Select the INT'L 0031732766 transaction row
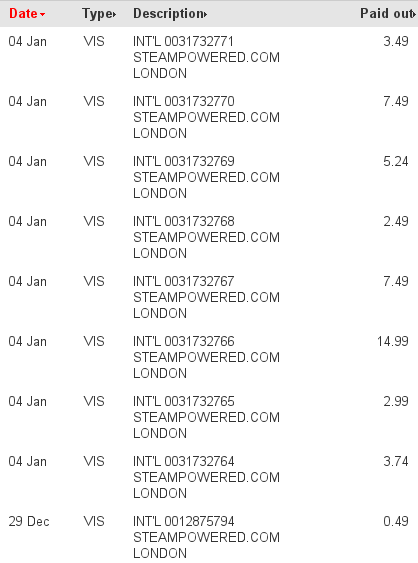This screenshot has width=418, height=563. (x=209, y=357)
